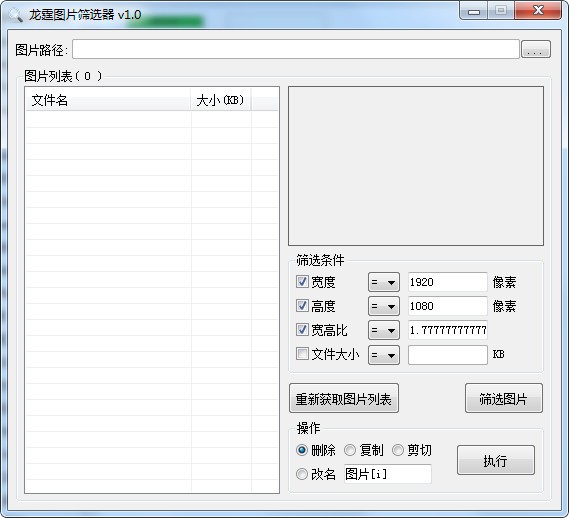Check the 文件大小 file size checkbox

click(x=302, y=354)
